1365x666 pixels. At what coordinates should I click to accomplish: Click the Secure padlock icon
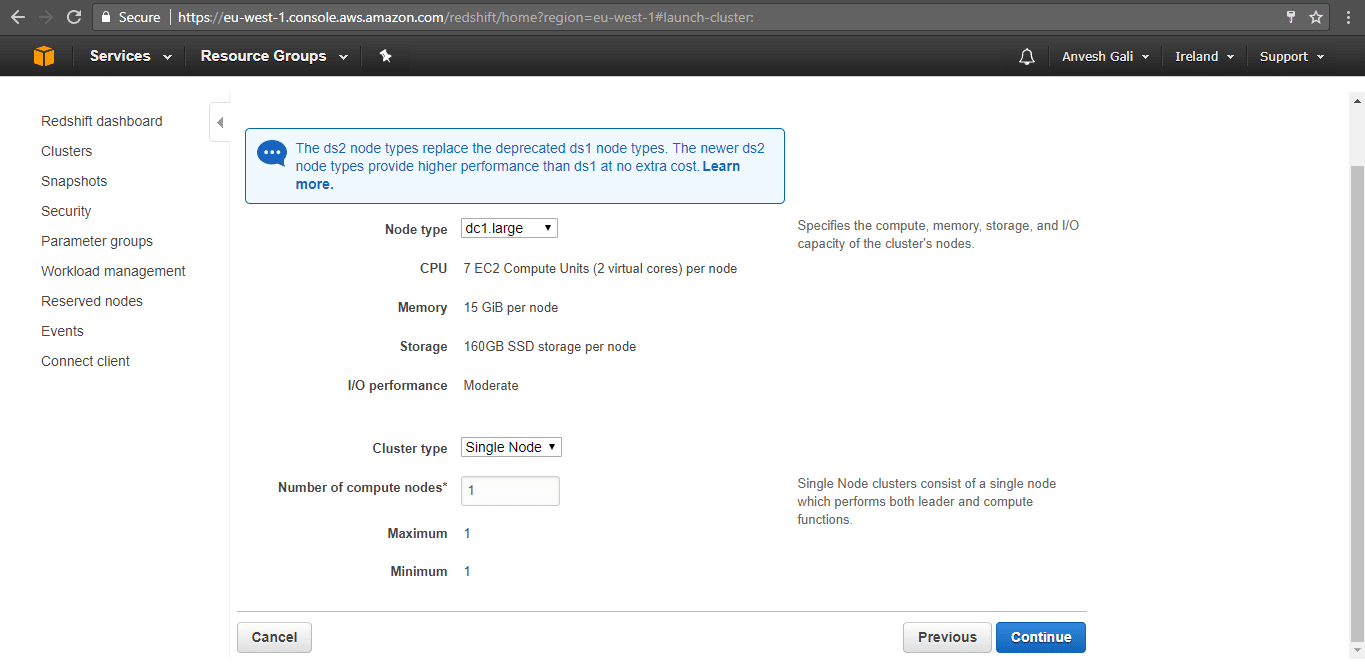pyautogui.click(x=107, y=17)
